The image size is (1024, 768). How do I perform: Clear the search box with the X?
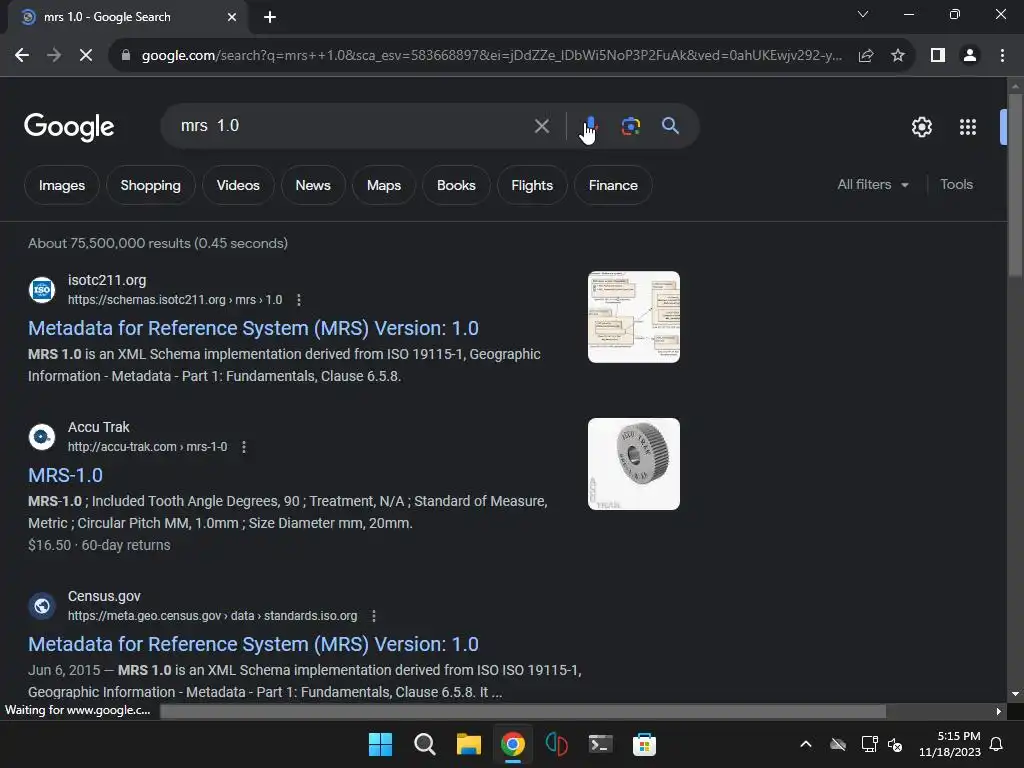541,126
